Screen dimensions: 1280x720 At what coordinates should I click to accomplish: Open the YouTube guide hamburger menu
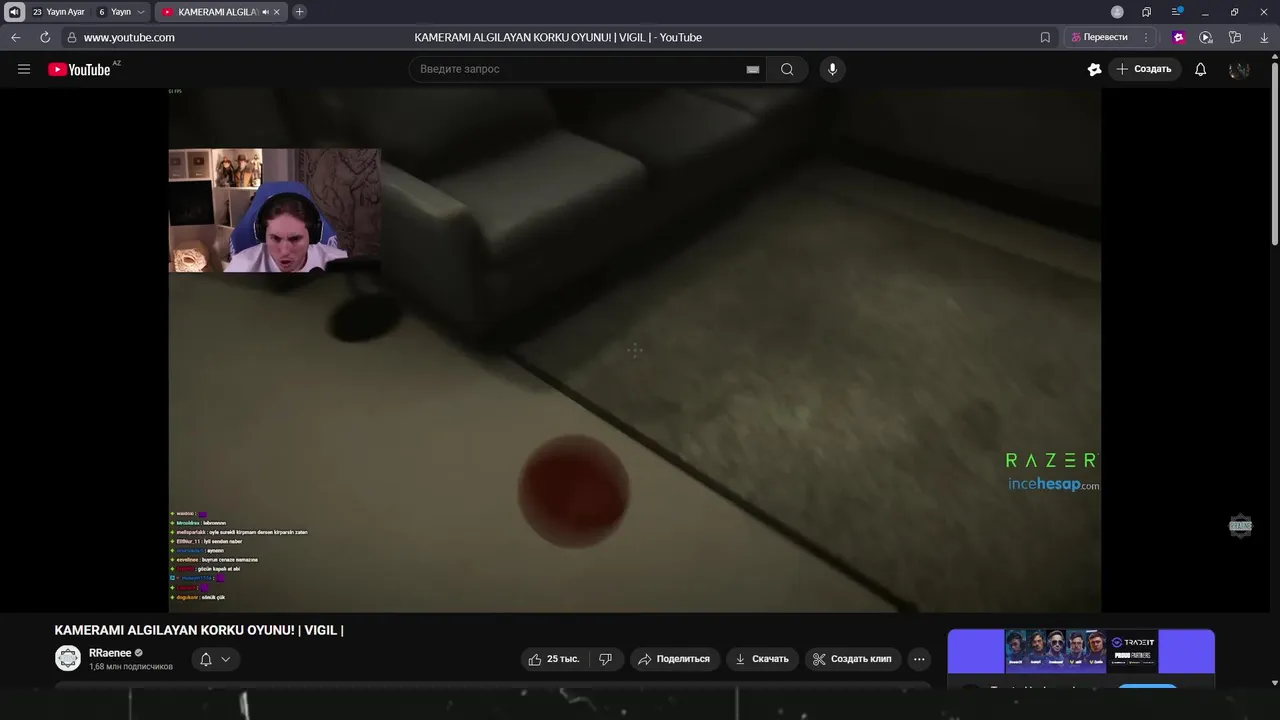click(x=24, y=69)
